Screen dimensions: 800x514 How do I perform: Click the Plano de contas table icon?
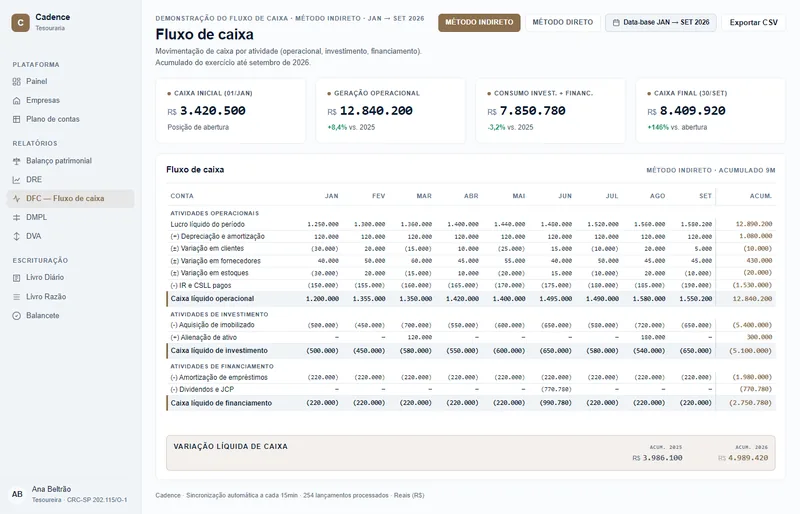point(17,119)
